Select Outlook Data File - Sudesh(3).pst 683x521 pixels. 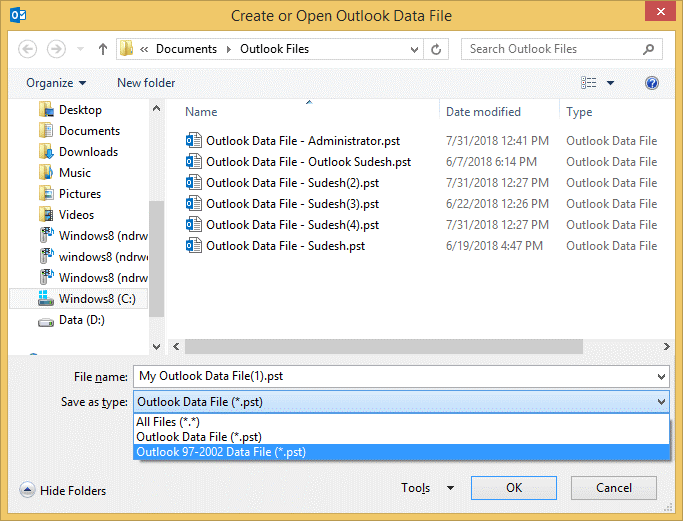click(292, 203)
